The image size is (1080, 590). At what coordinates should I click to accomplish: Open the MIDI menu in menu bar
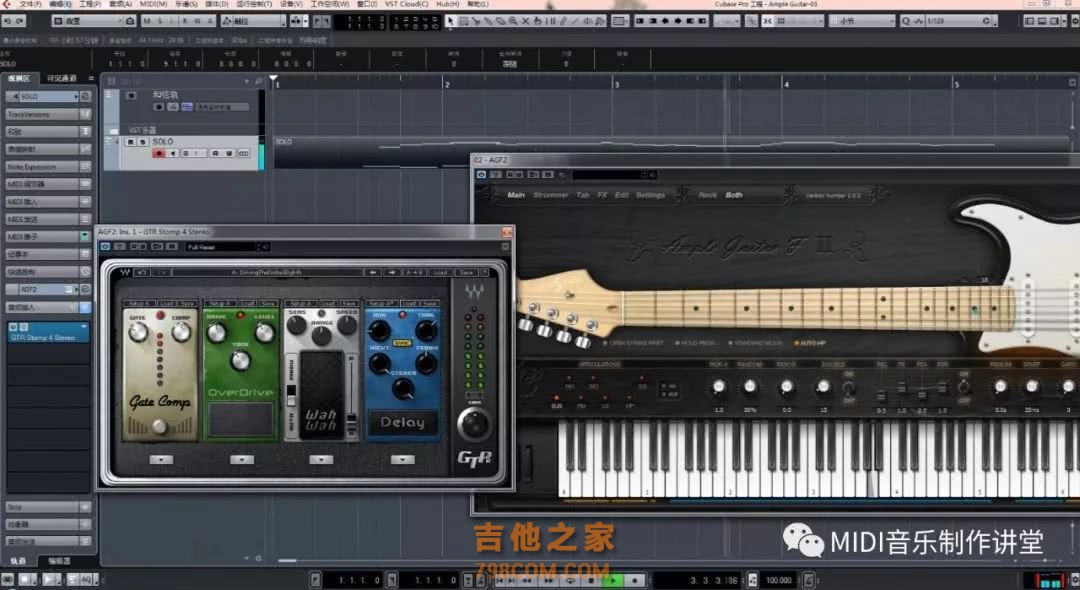tap(153, 4)
